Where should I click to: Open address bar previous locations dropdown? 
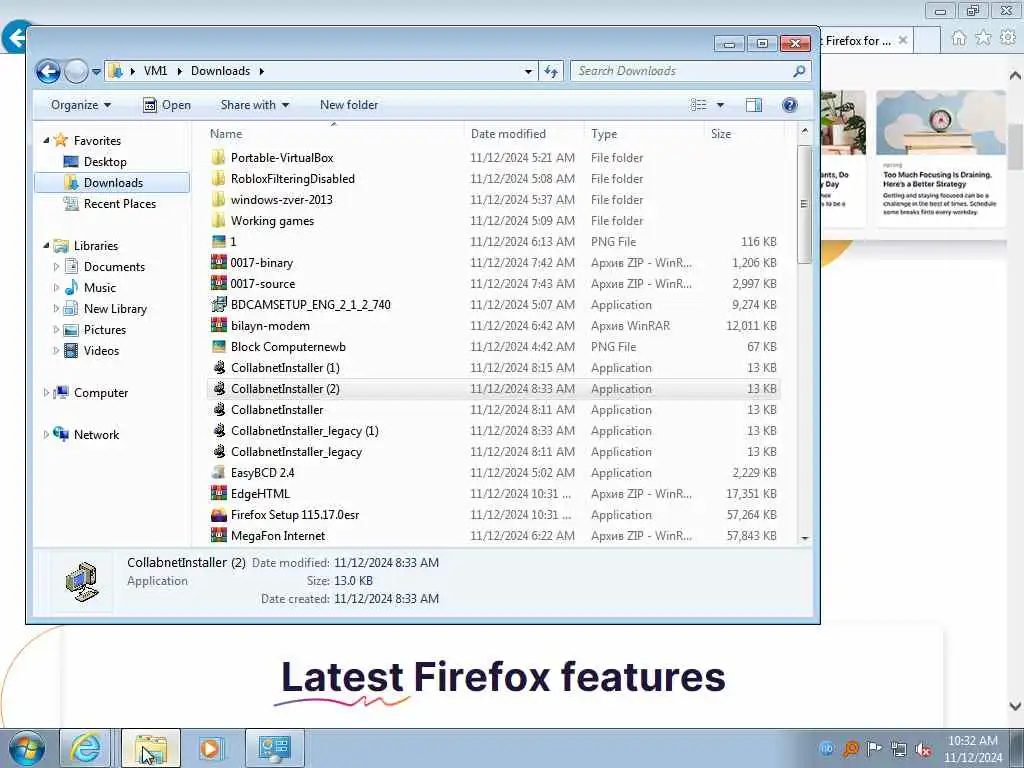tap(528, 71)
